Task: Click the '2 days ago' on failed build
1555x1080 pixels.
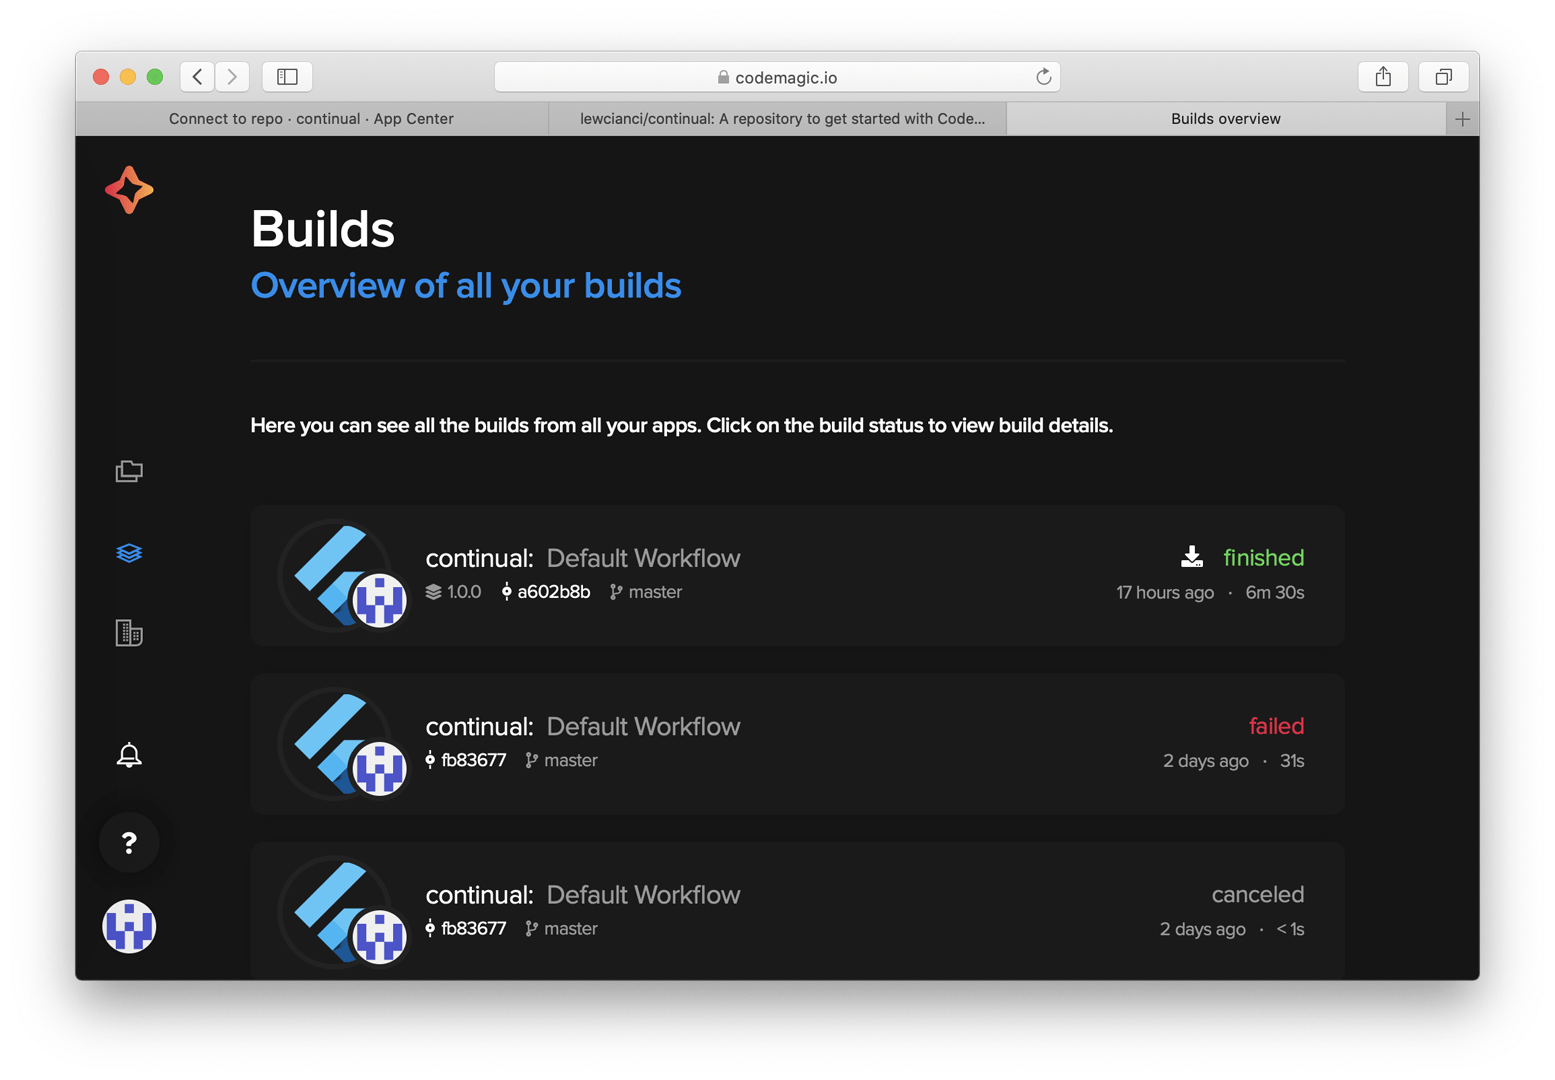Action: (x=1206, y=761)
